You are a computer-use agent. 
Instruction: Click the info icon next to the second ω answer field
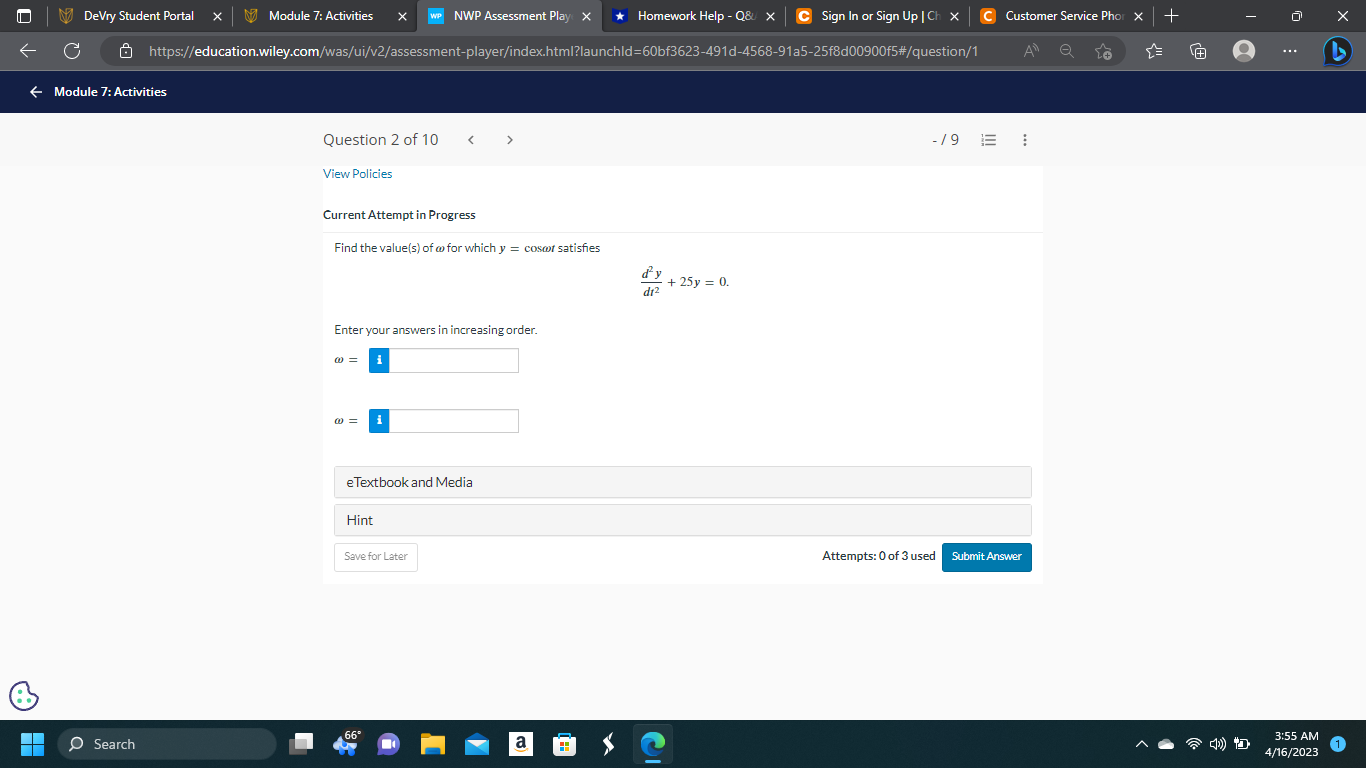click(378, 420)
